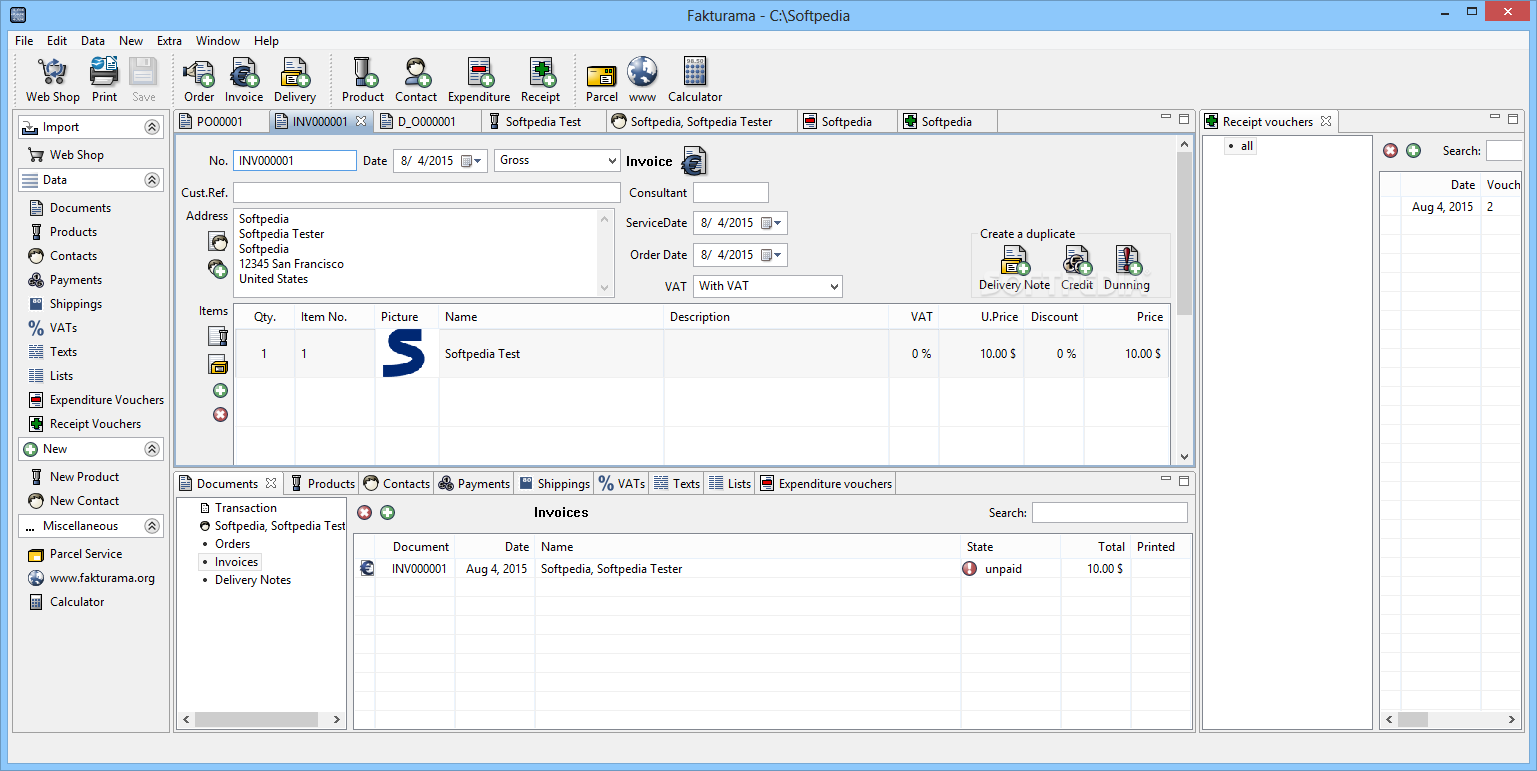This screenshot has height=771, width=1537.
Task: Collapse the New sidebar section
Action: (x=152, y=449)
